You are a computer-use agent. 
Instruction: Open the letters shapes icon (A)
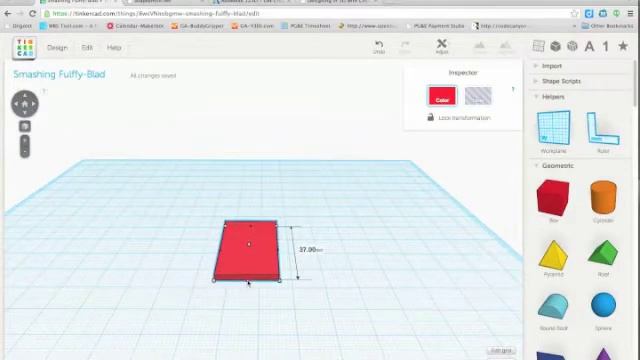[589, 47]
